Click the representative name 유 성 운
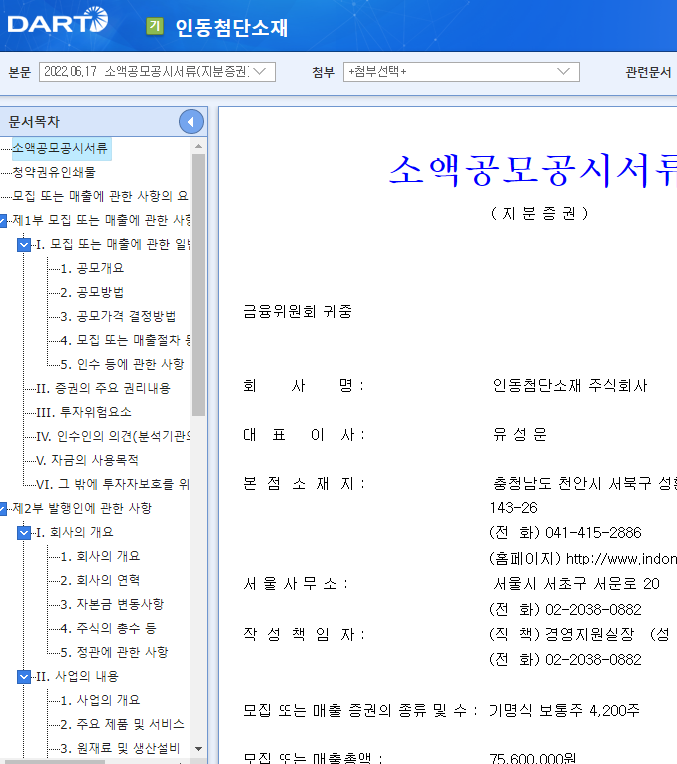This screenshot has width=677, height=764. point(520,434)
